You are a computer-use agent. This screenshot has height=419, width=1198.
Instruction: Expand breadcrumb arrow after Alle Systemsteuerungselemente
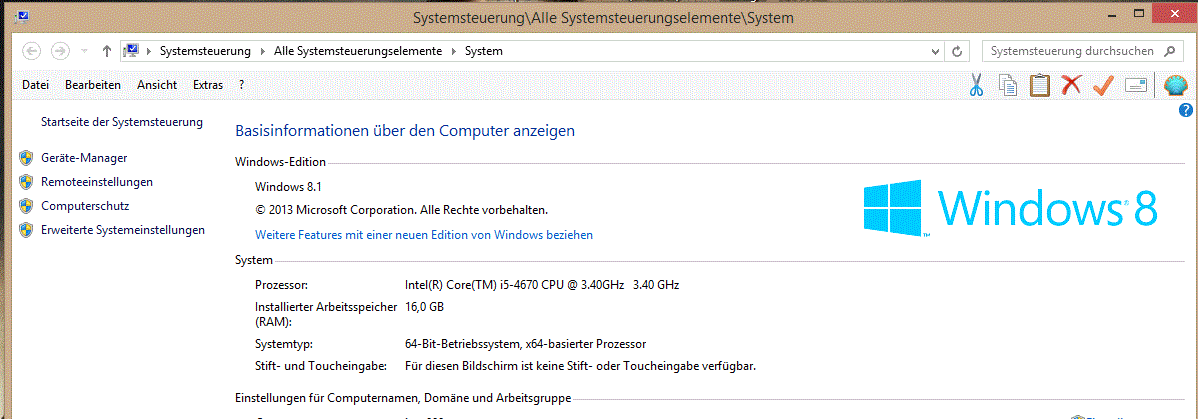[x=451, y=51]
